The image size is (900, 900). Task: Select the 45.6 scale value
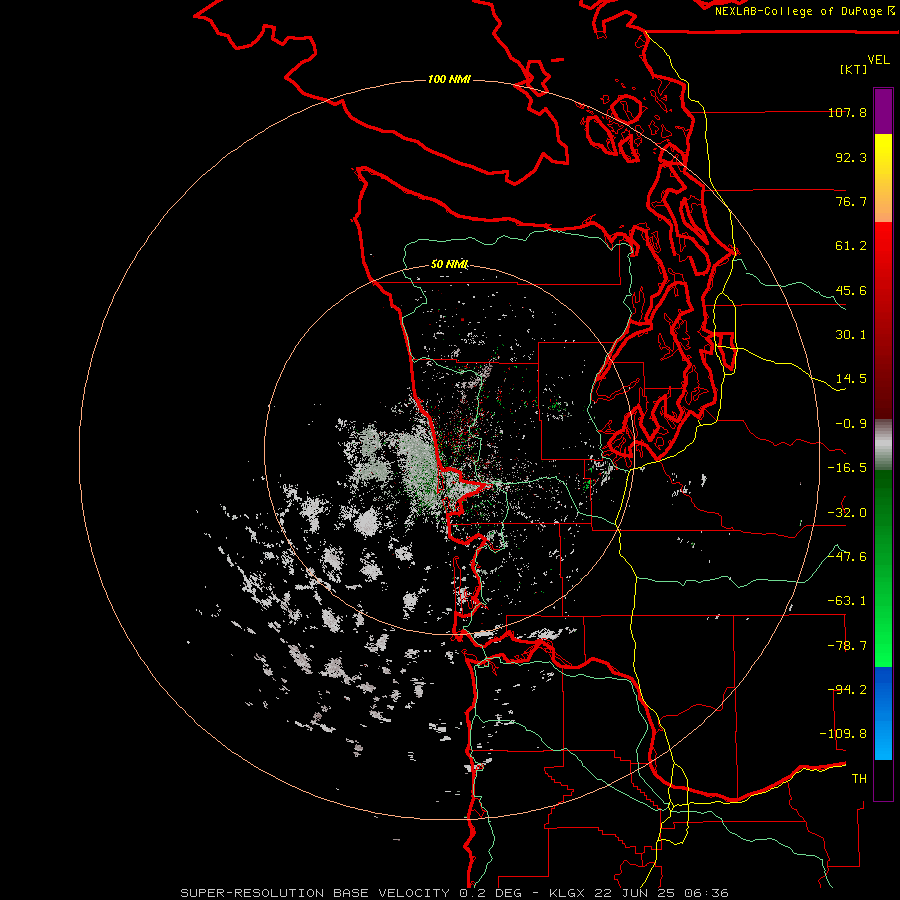[x=851, y=290]
